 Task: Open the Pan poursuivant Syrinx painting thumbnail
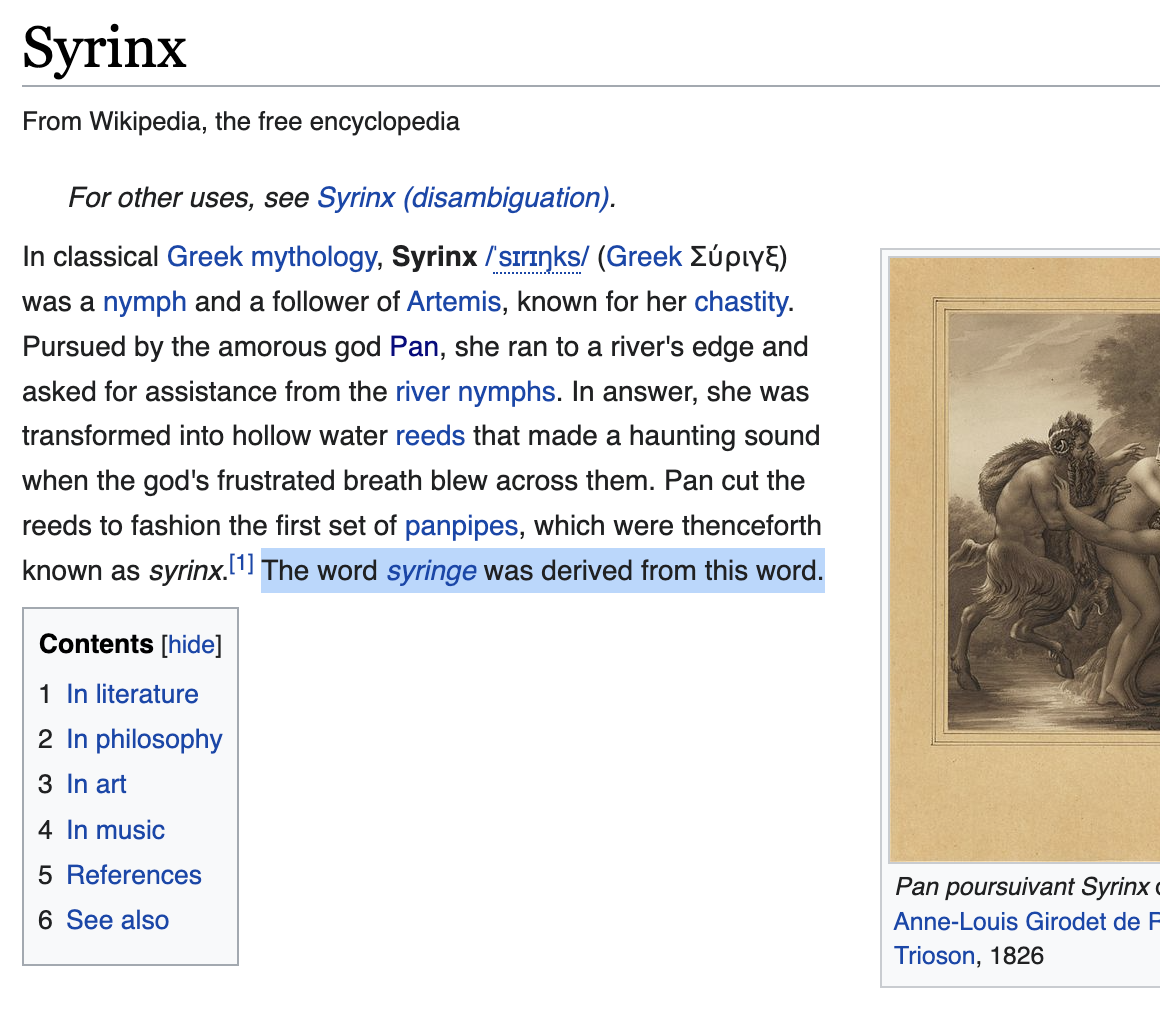[1025, 560]
